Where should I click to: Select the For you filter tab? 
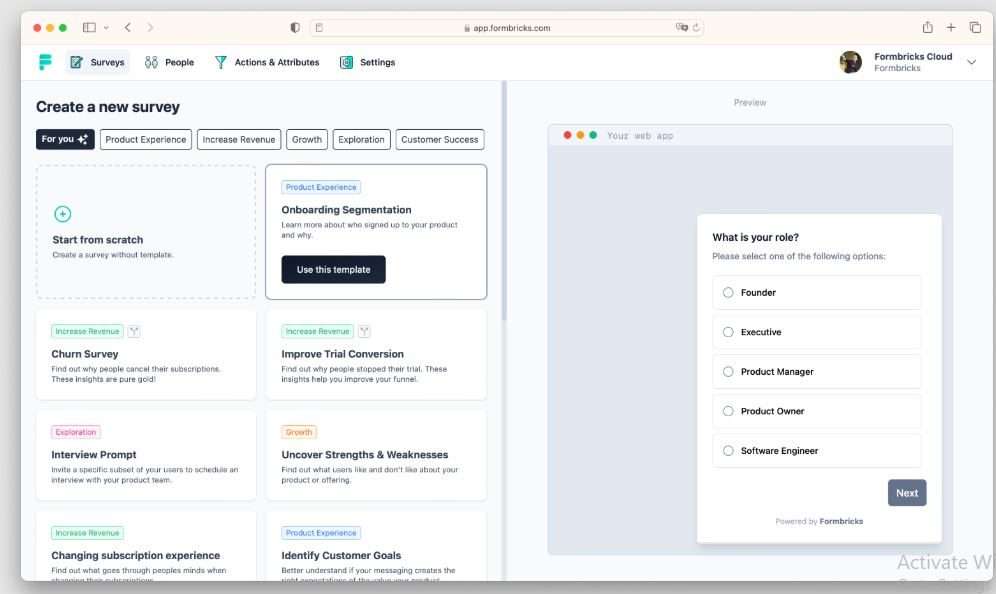coord(65,139)
